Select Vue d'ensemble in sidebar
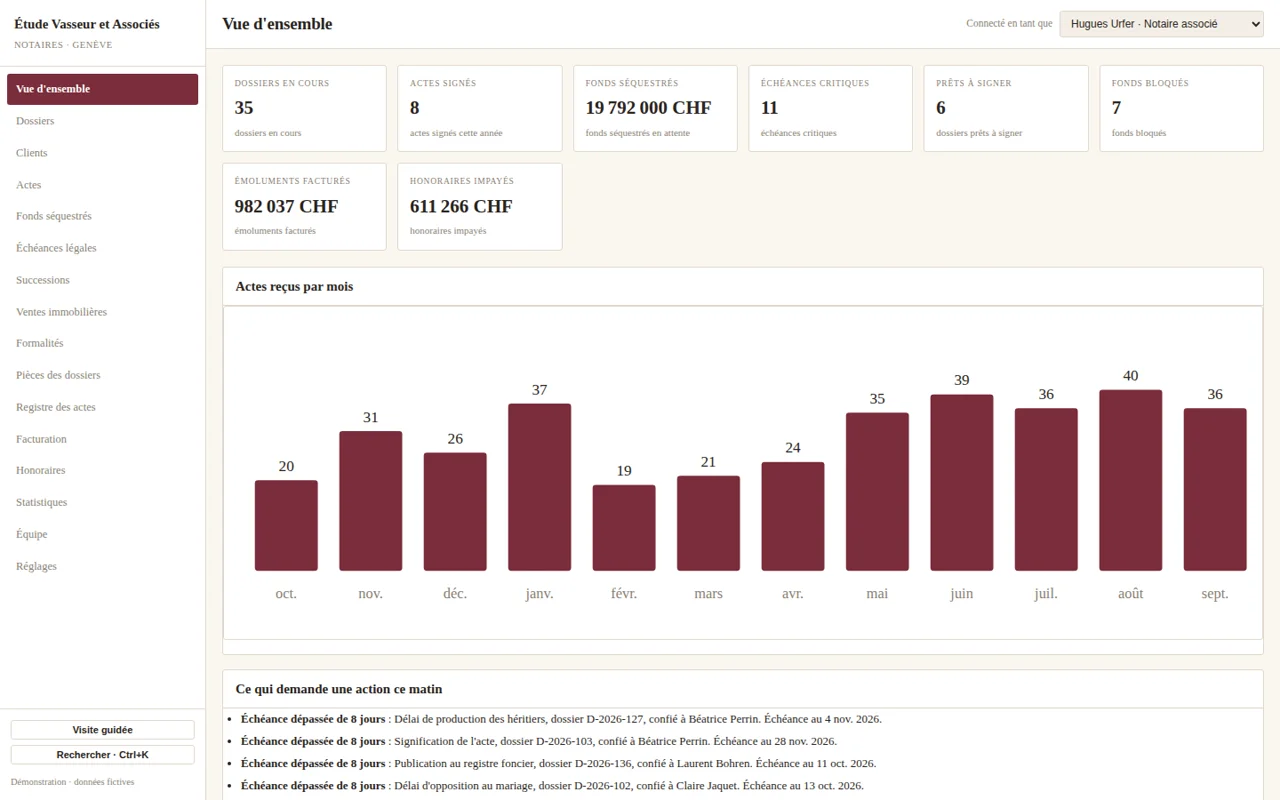 (x=102, y=89)
